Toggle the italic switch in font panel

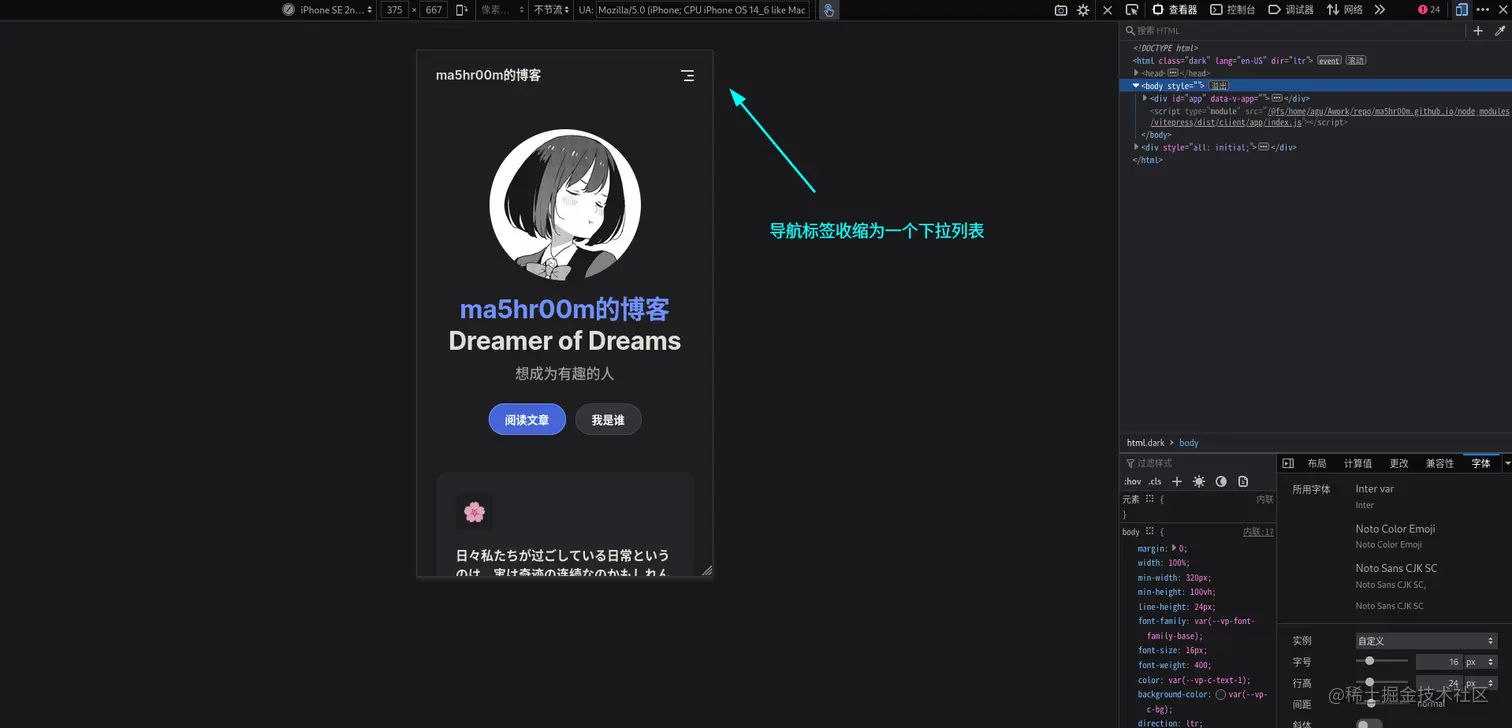1369,724
